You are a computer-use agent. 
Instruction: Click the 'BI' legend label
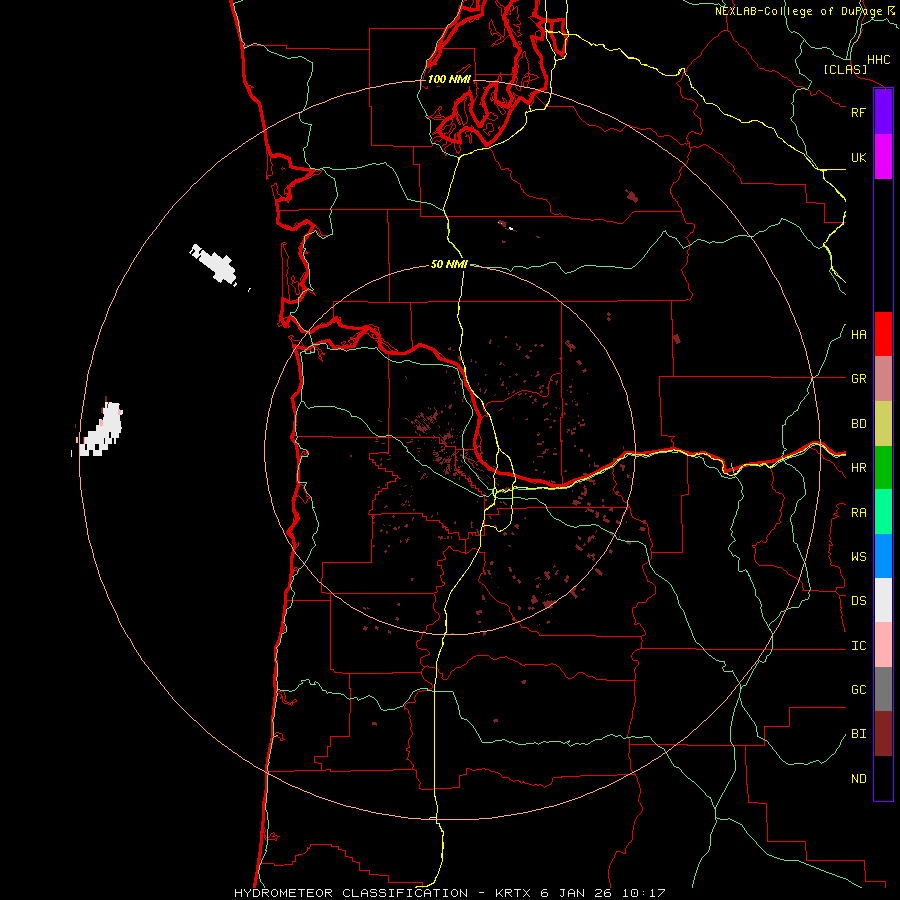coord(858,734)
